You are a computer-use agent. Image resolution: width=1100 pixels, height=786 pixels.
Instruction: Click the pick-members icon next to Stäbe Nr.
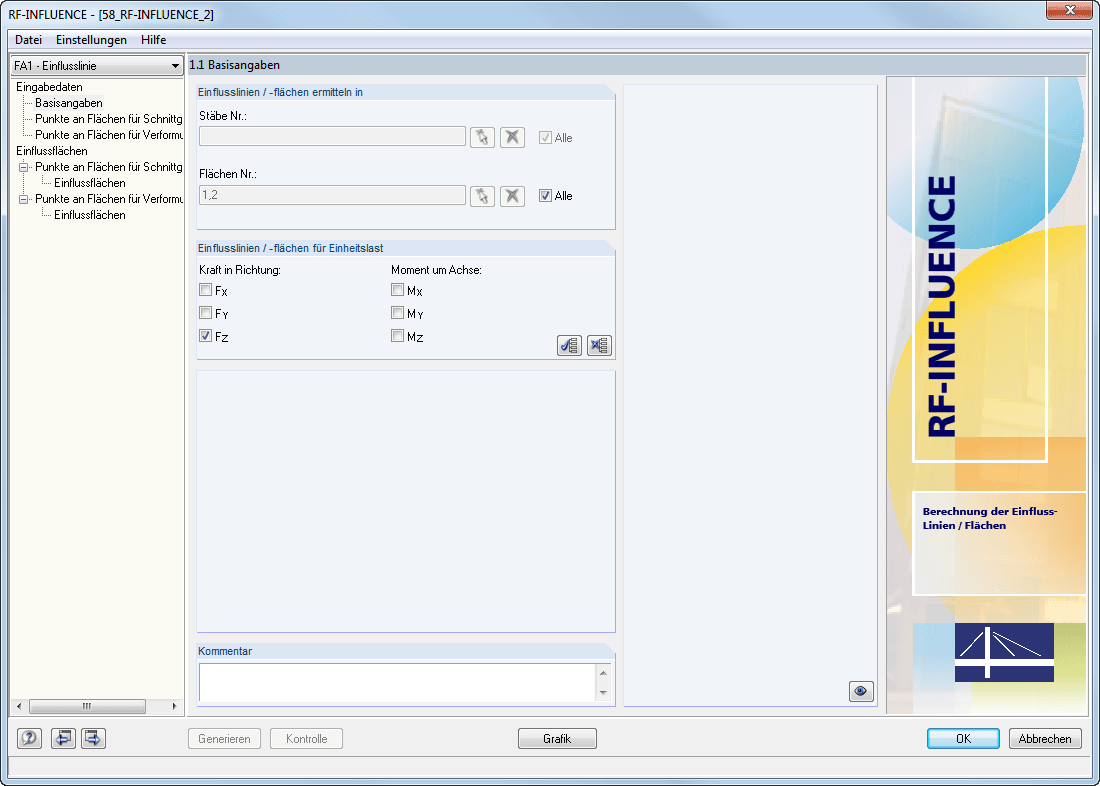pyautogui.click(x=483, y=138)
